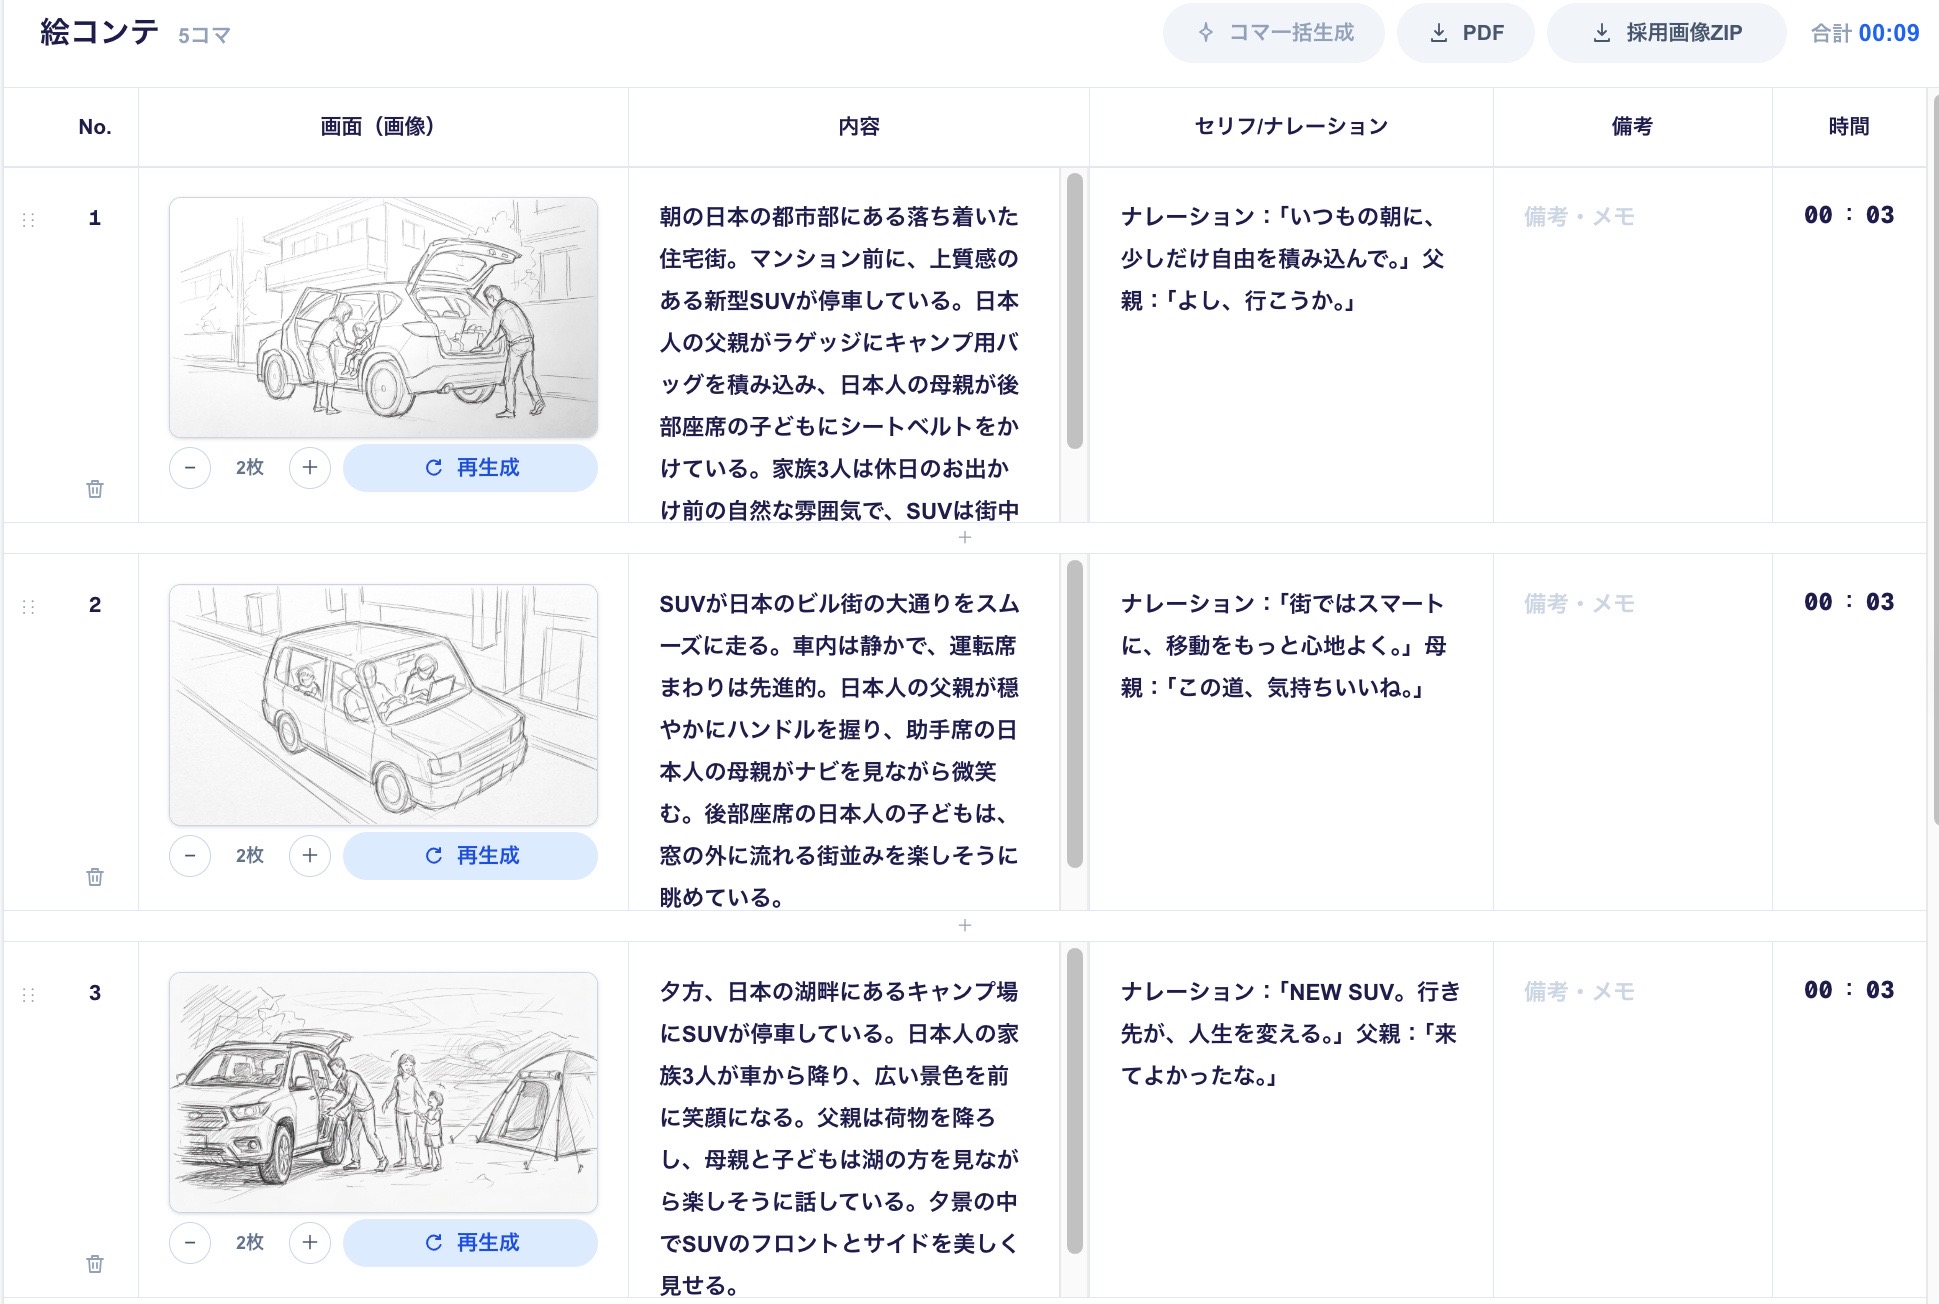The image size is (1939, 1304).
Task: Delete frame 3 with trash icon
Action: pyautogui.click(x=95, y=1264)
